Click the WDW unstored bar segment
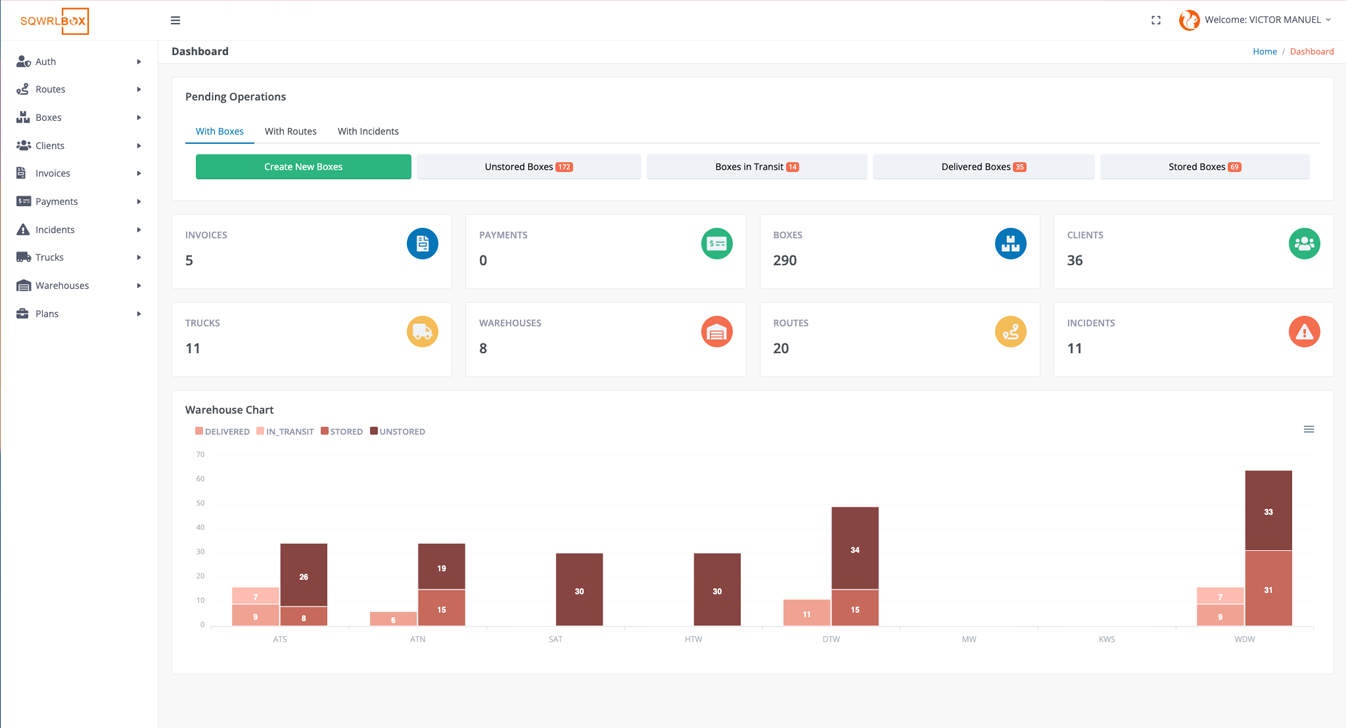Screen dimensions: 1347x728 click(1268, 511)
